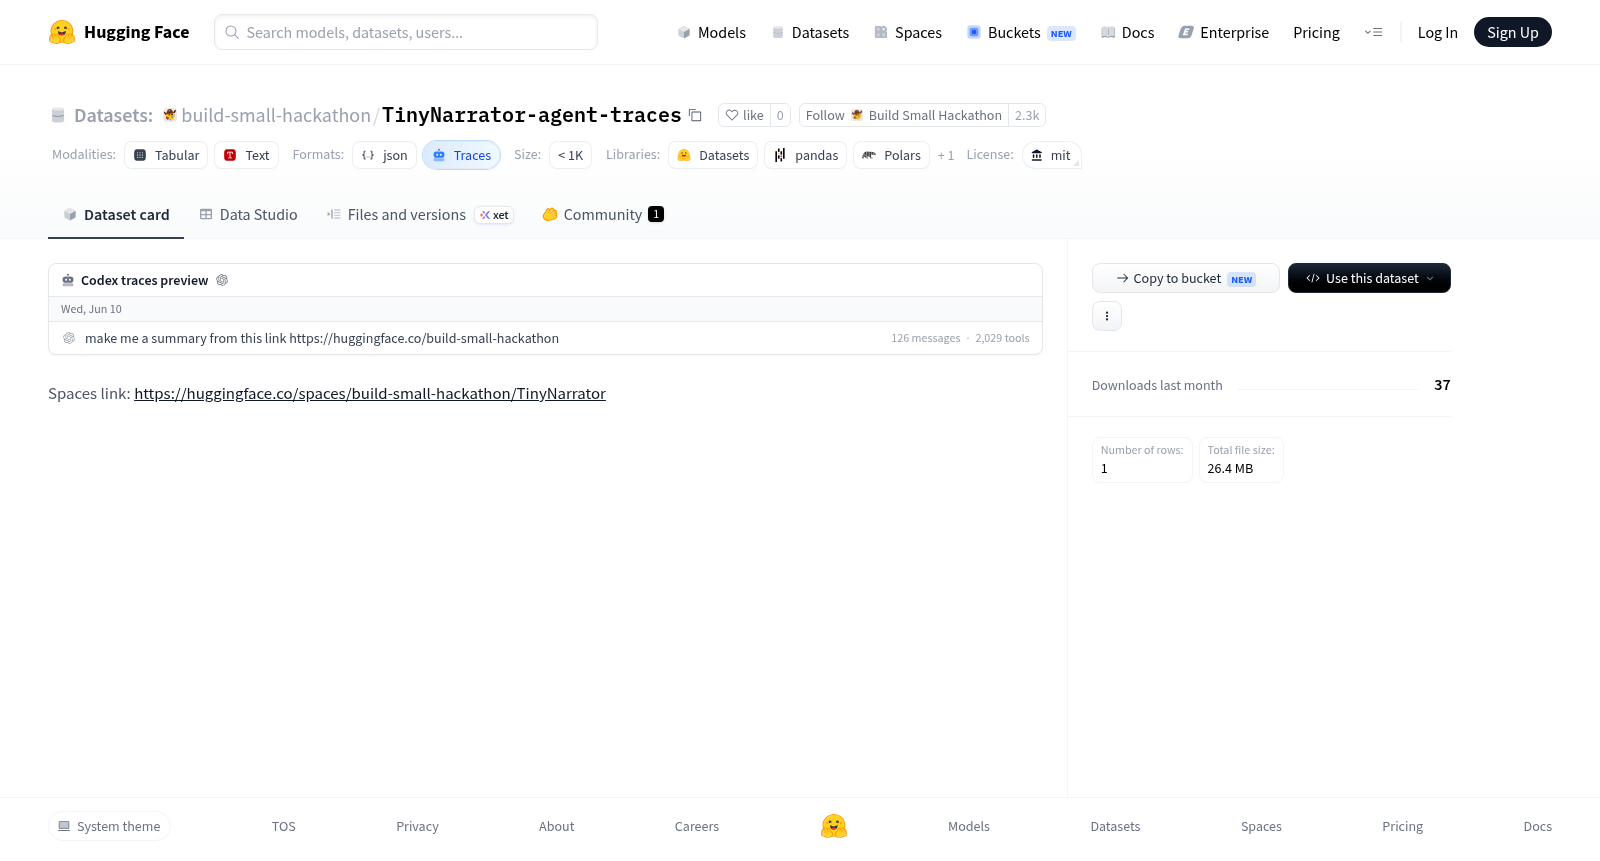This screenshot has height=861, width=1600.
Task: Select the Text modality tag
Action: point(246,155)
